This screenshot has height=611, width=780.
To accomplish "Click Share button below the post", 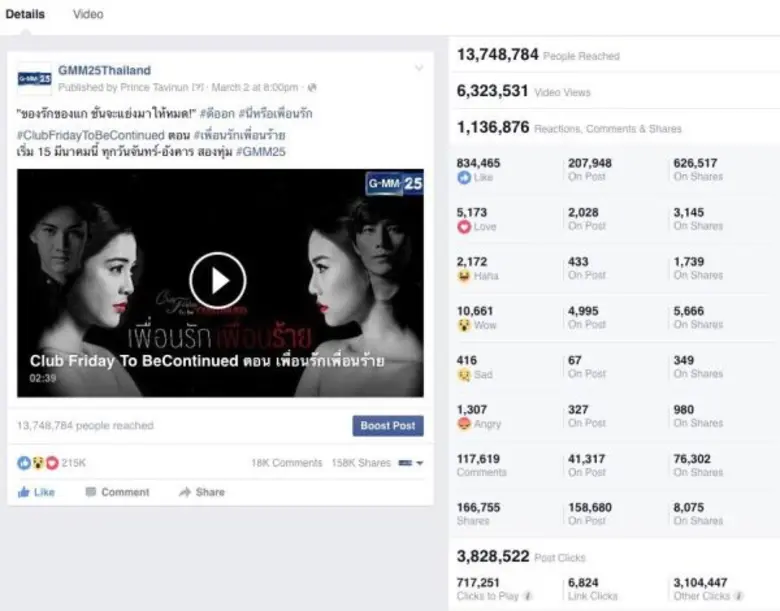I will (201, 492).
